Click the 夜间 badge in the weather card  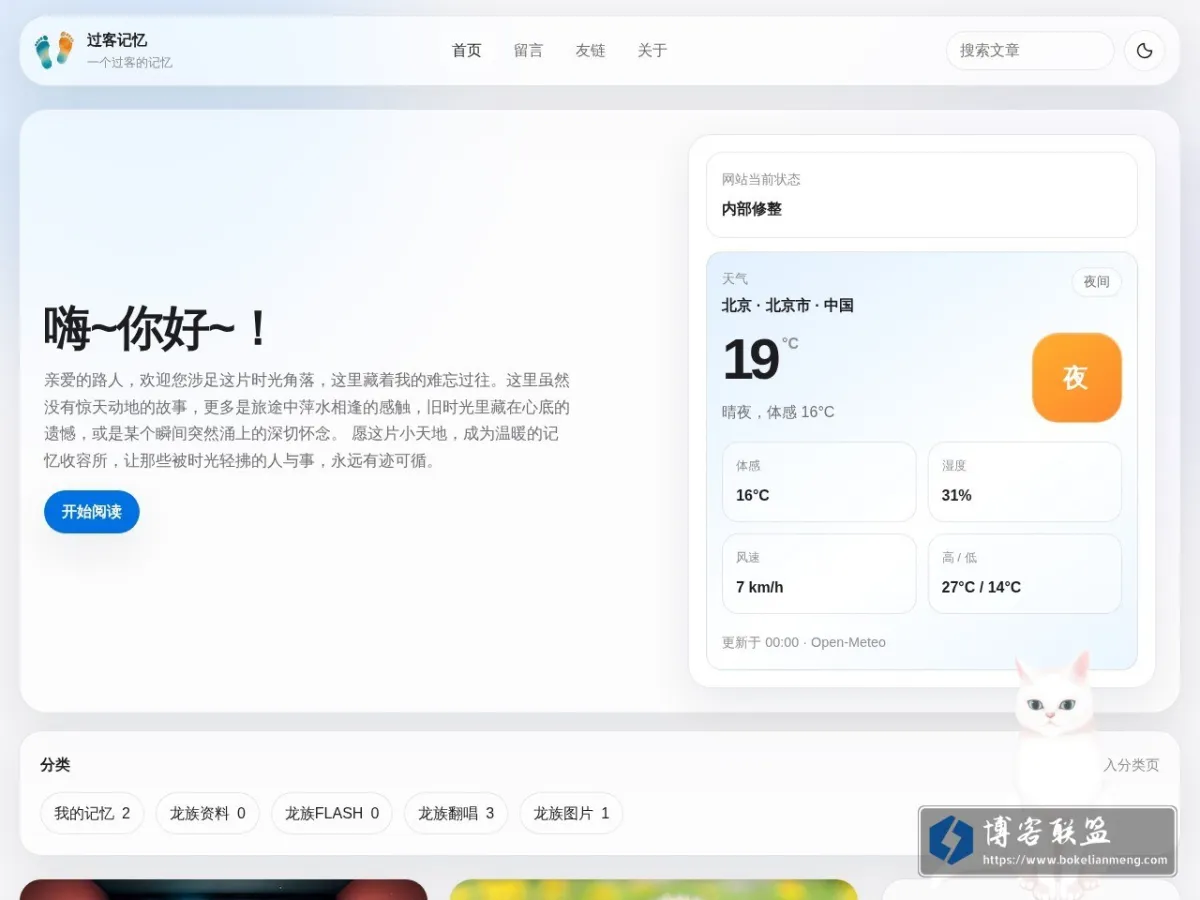(1097, 282)
